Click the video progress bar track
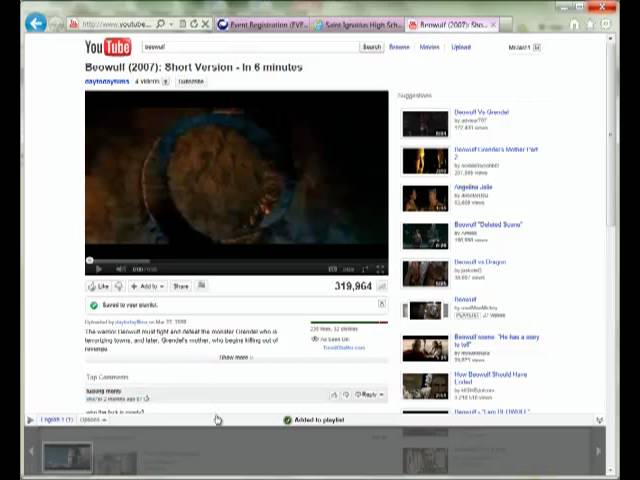This screenshot has height=480, width=640. (237, 260)
